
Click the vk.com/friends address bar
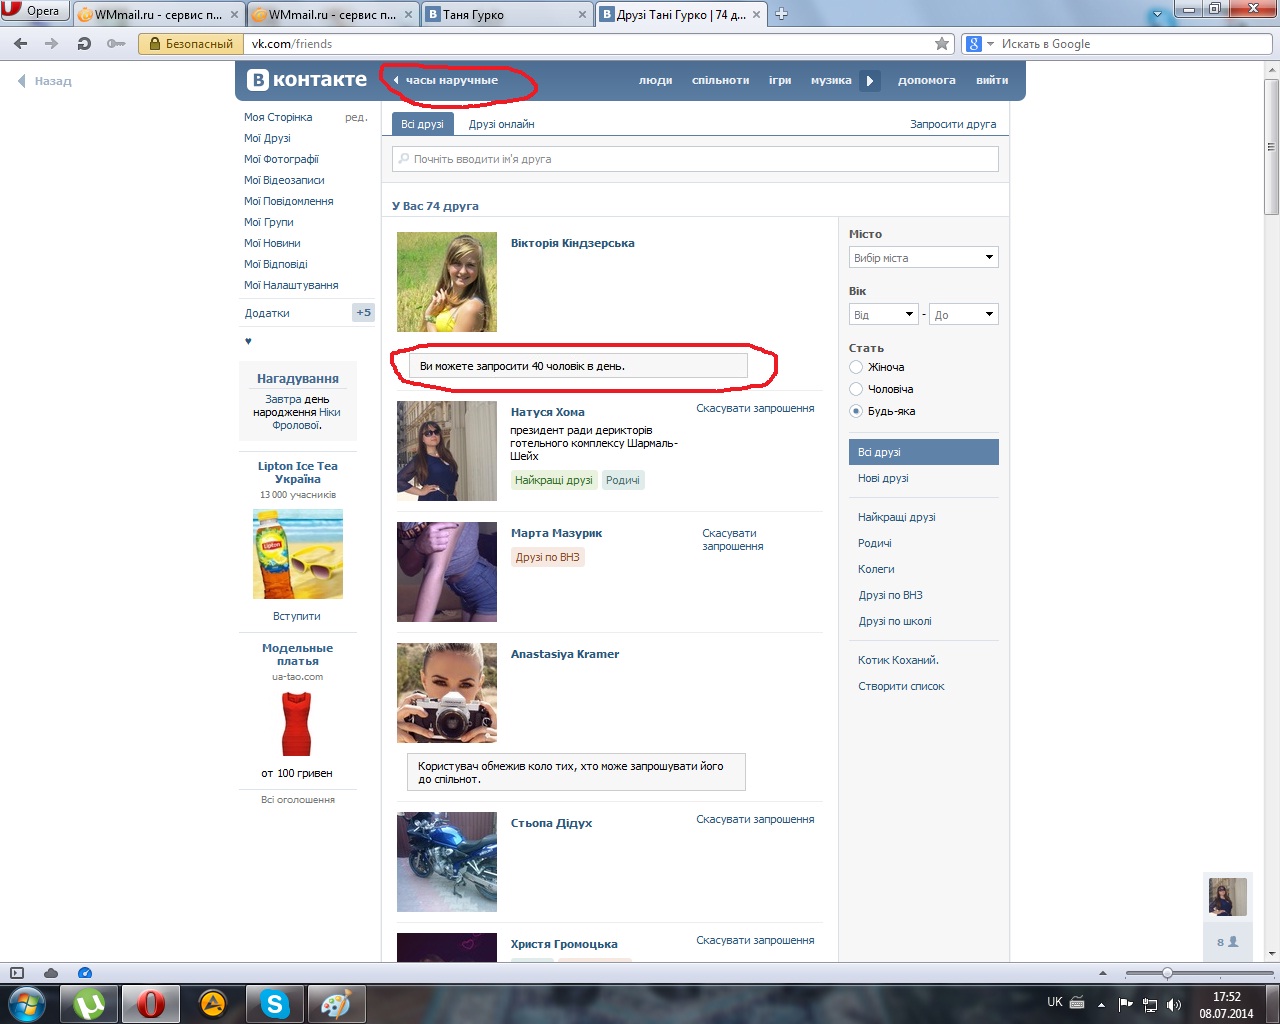589,44
